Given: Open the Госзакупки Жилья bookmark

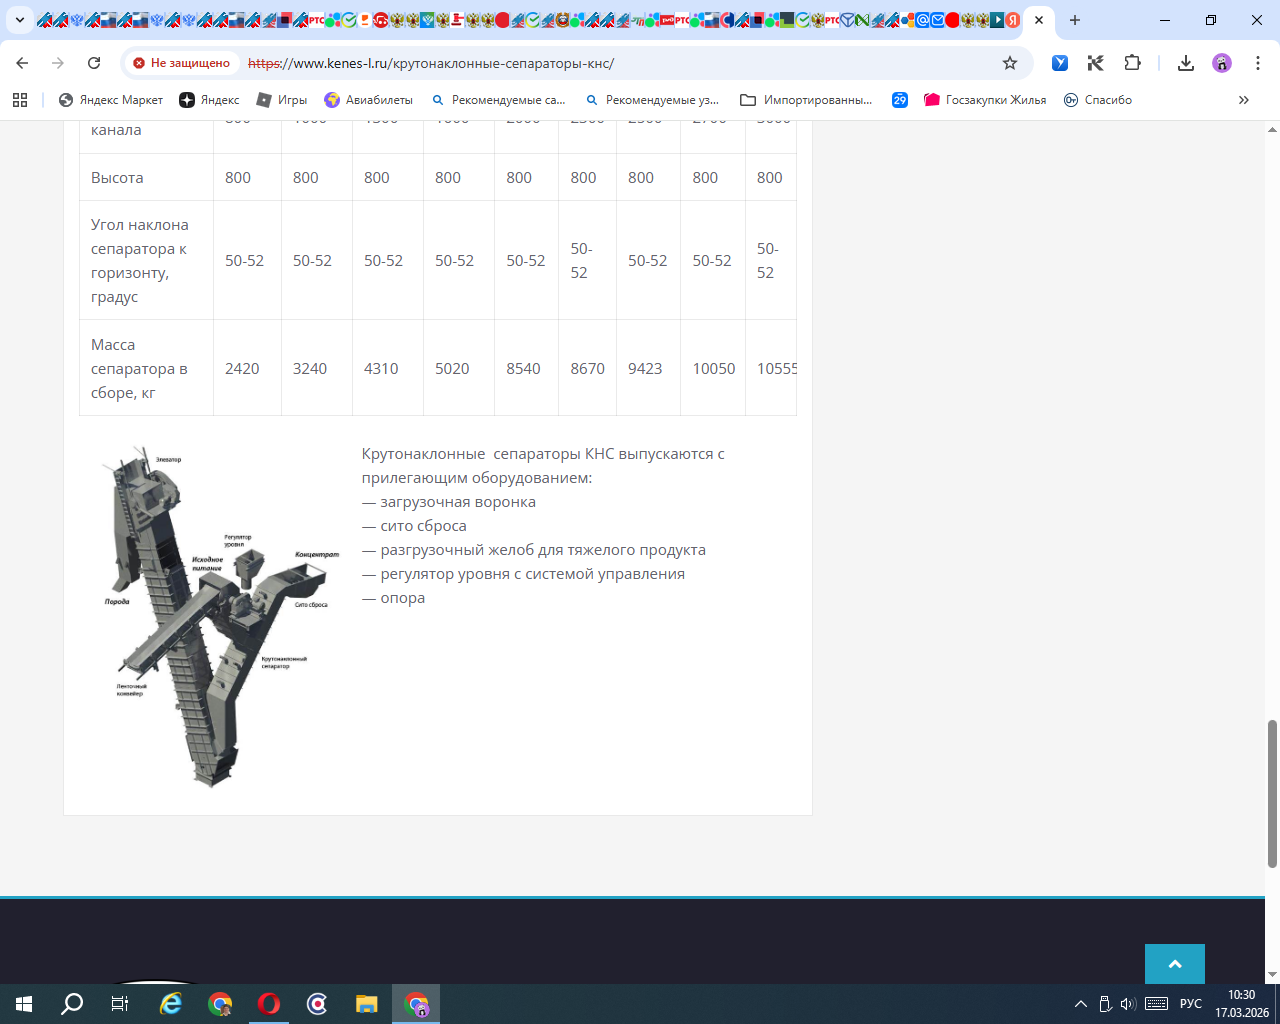Looking at the screenshot, I should point(985,100).
